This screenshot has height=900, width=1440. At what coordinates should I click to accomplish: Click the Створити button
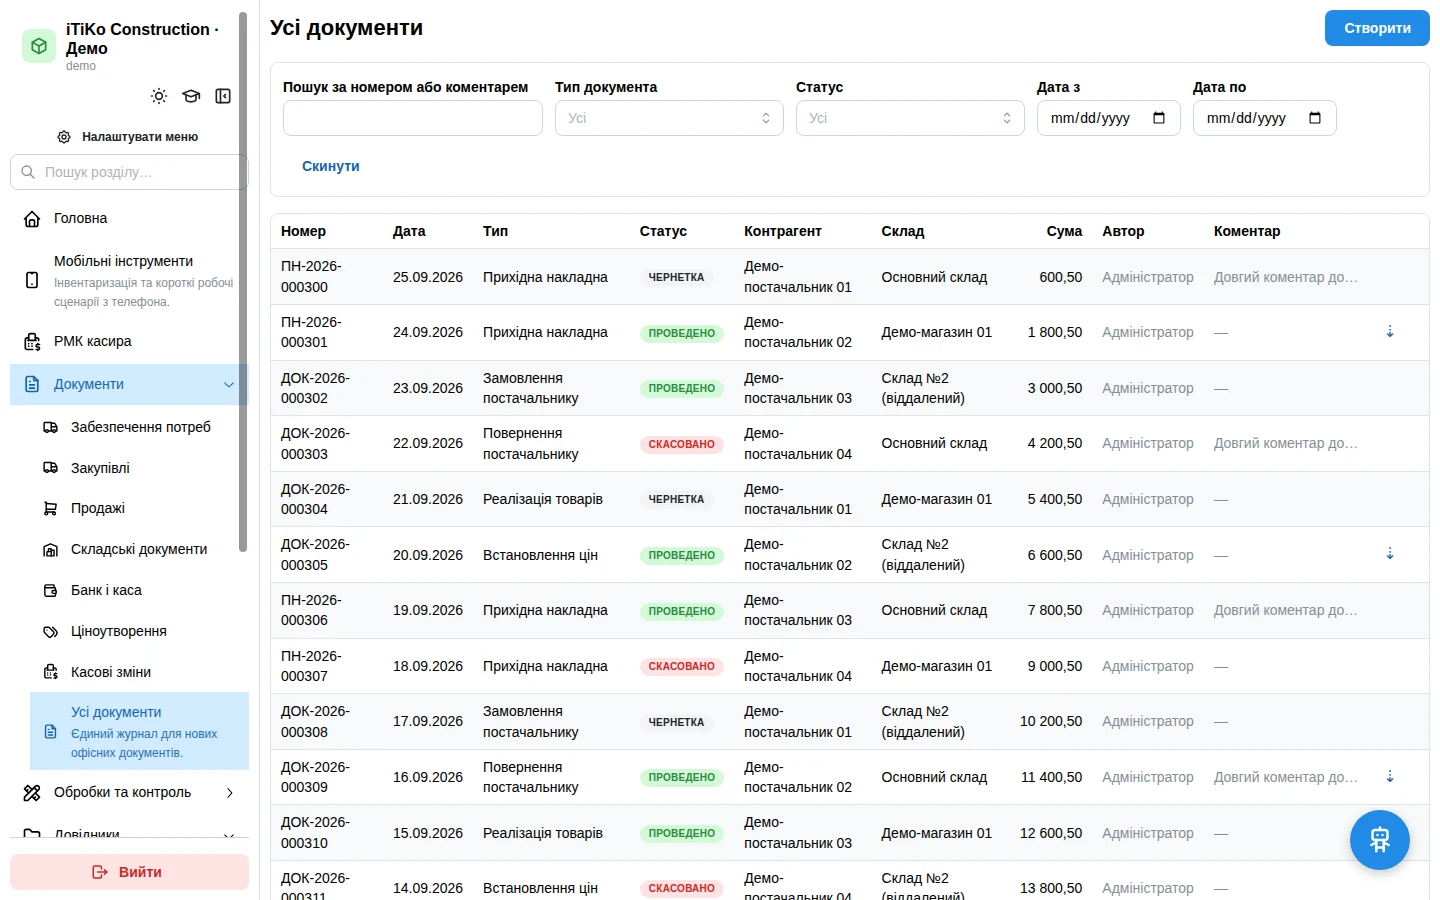(1377, 28)
